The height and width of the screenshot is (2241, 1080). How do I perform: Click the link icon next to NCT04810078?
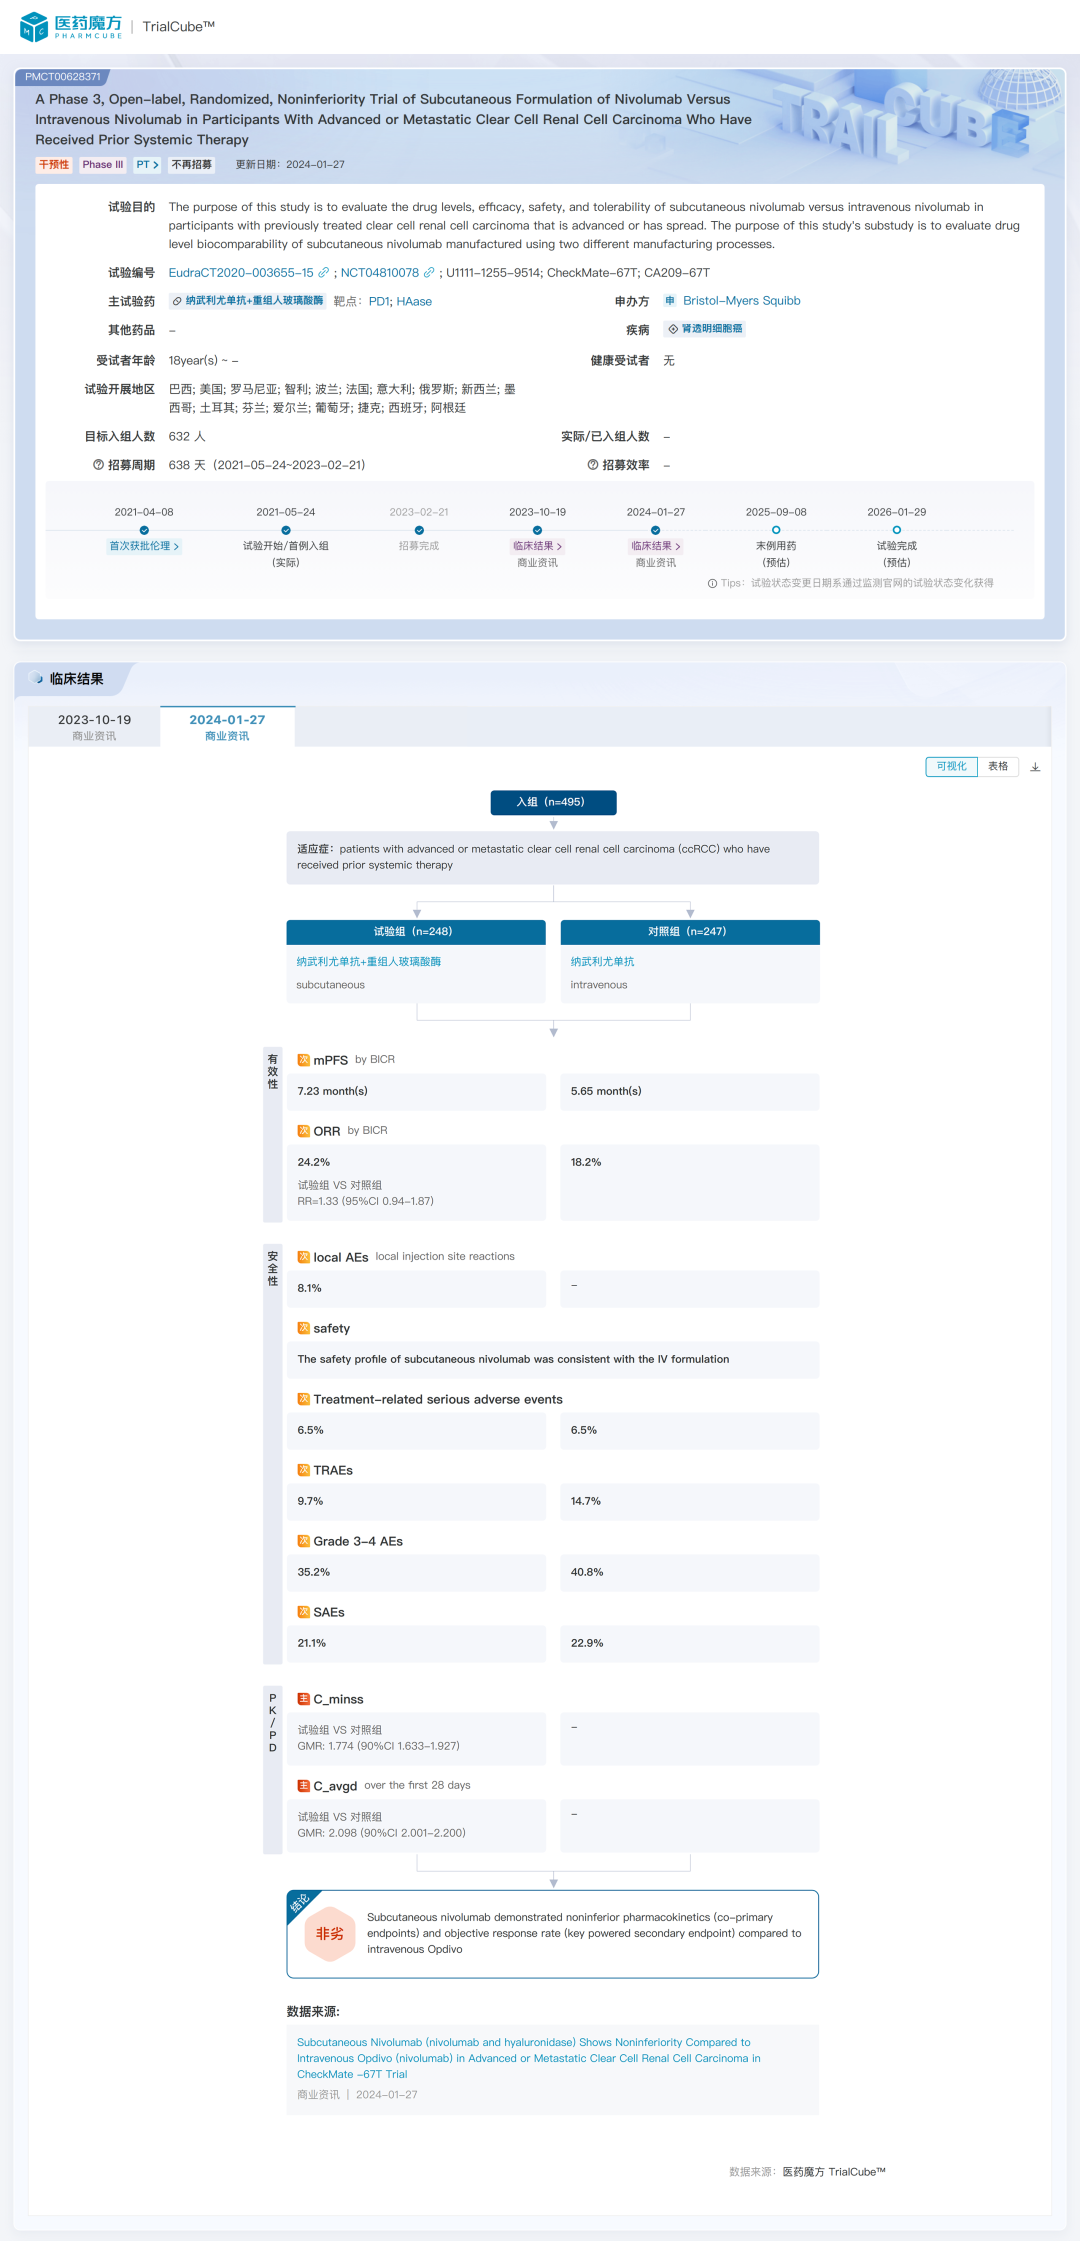tap(429, 273)
